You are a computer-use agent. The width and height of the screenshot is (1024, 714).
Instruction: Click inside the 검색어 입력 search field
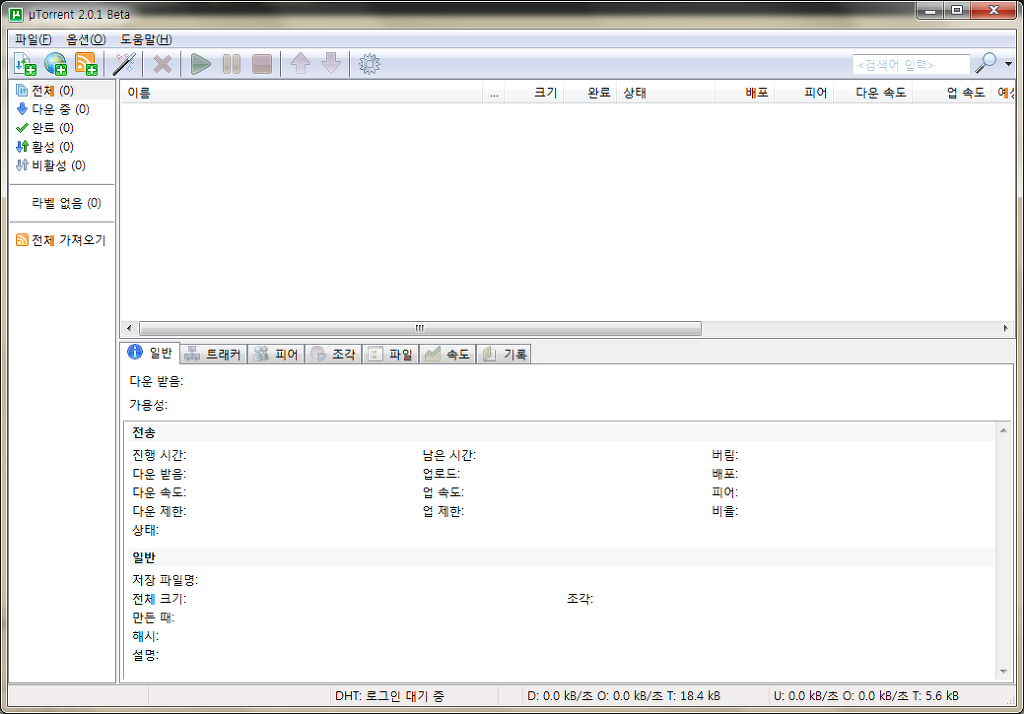coord(910,65)
